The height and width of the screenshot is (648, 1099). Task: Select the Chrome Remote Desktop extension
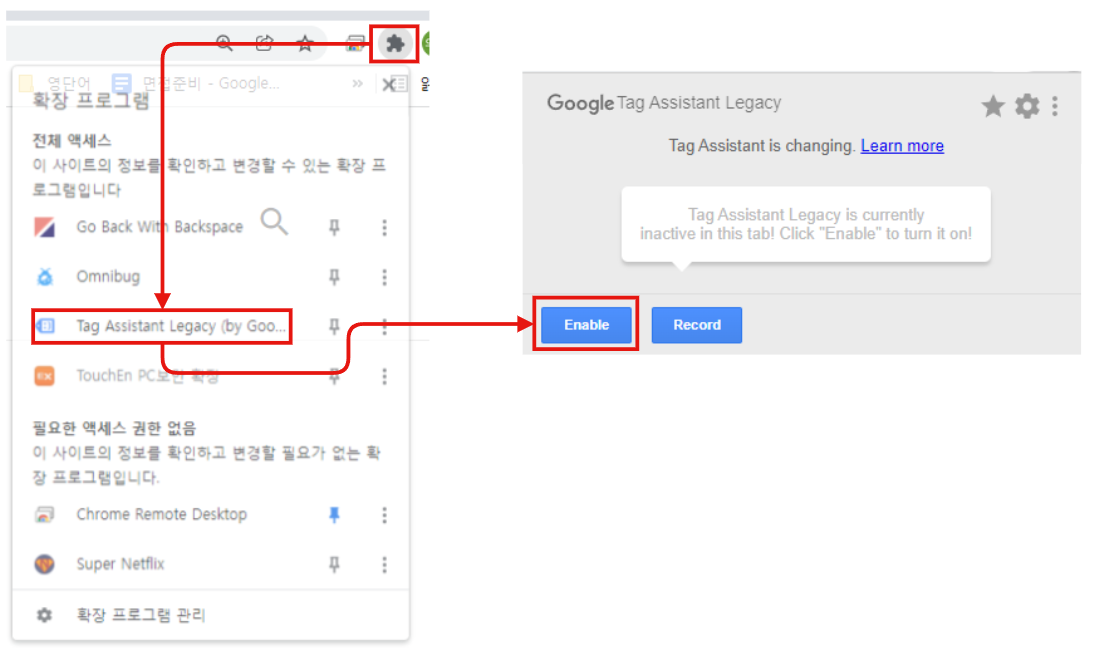click(161, 514)
